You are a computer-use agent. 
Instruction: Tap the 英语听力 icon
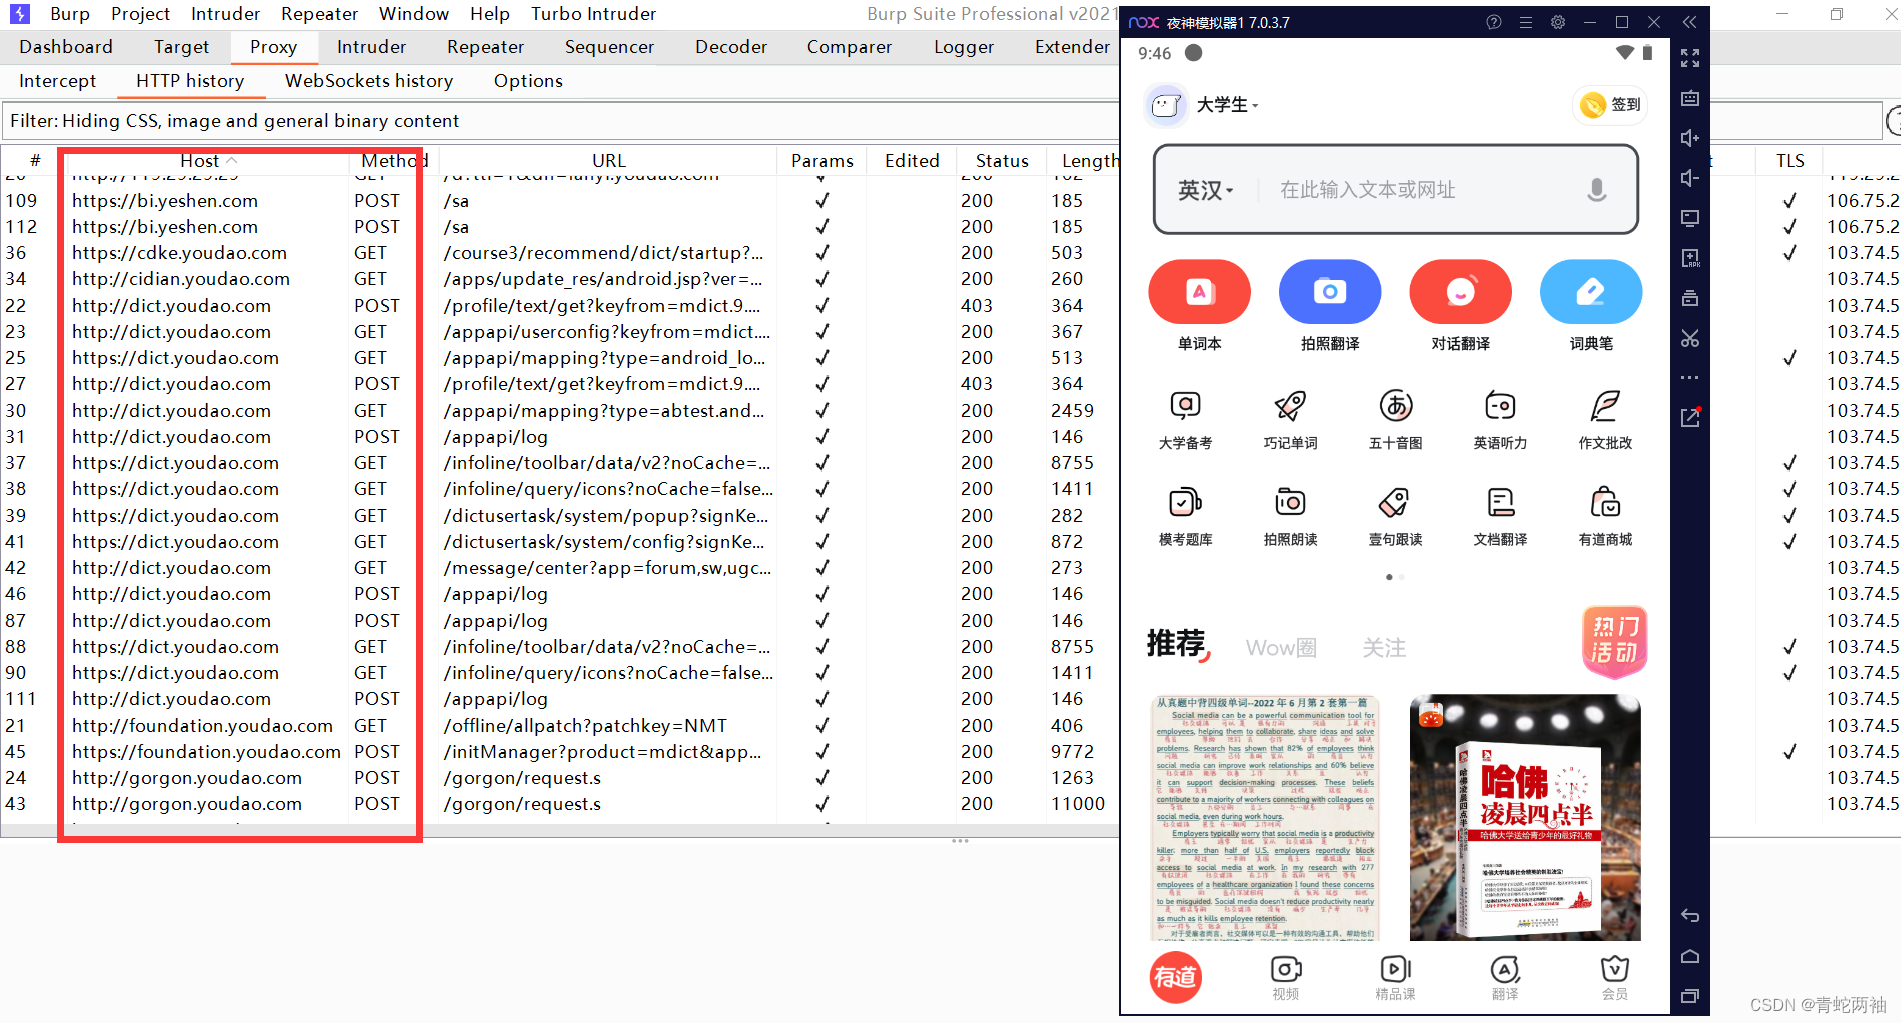tap(1500, 405)
